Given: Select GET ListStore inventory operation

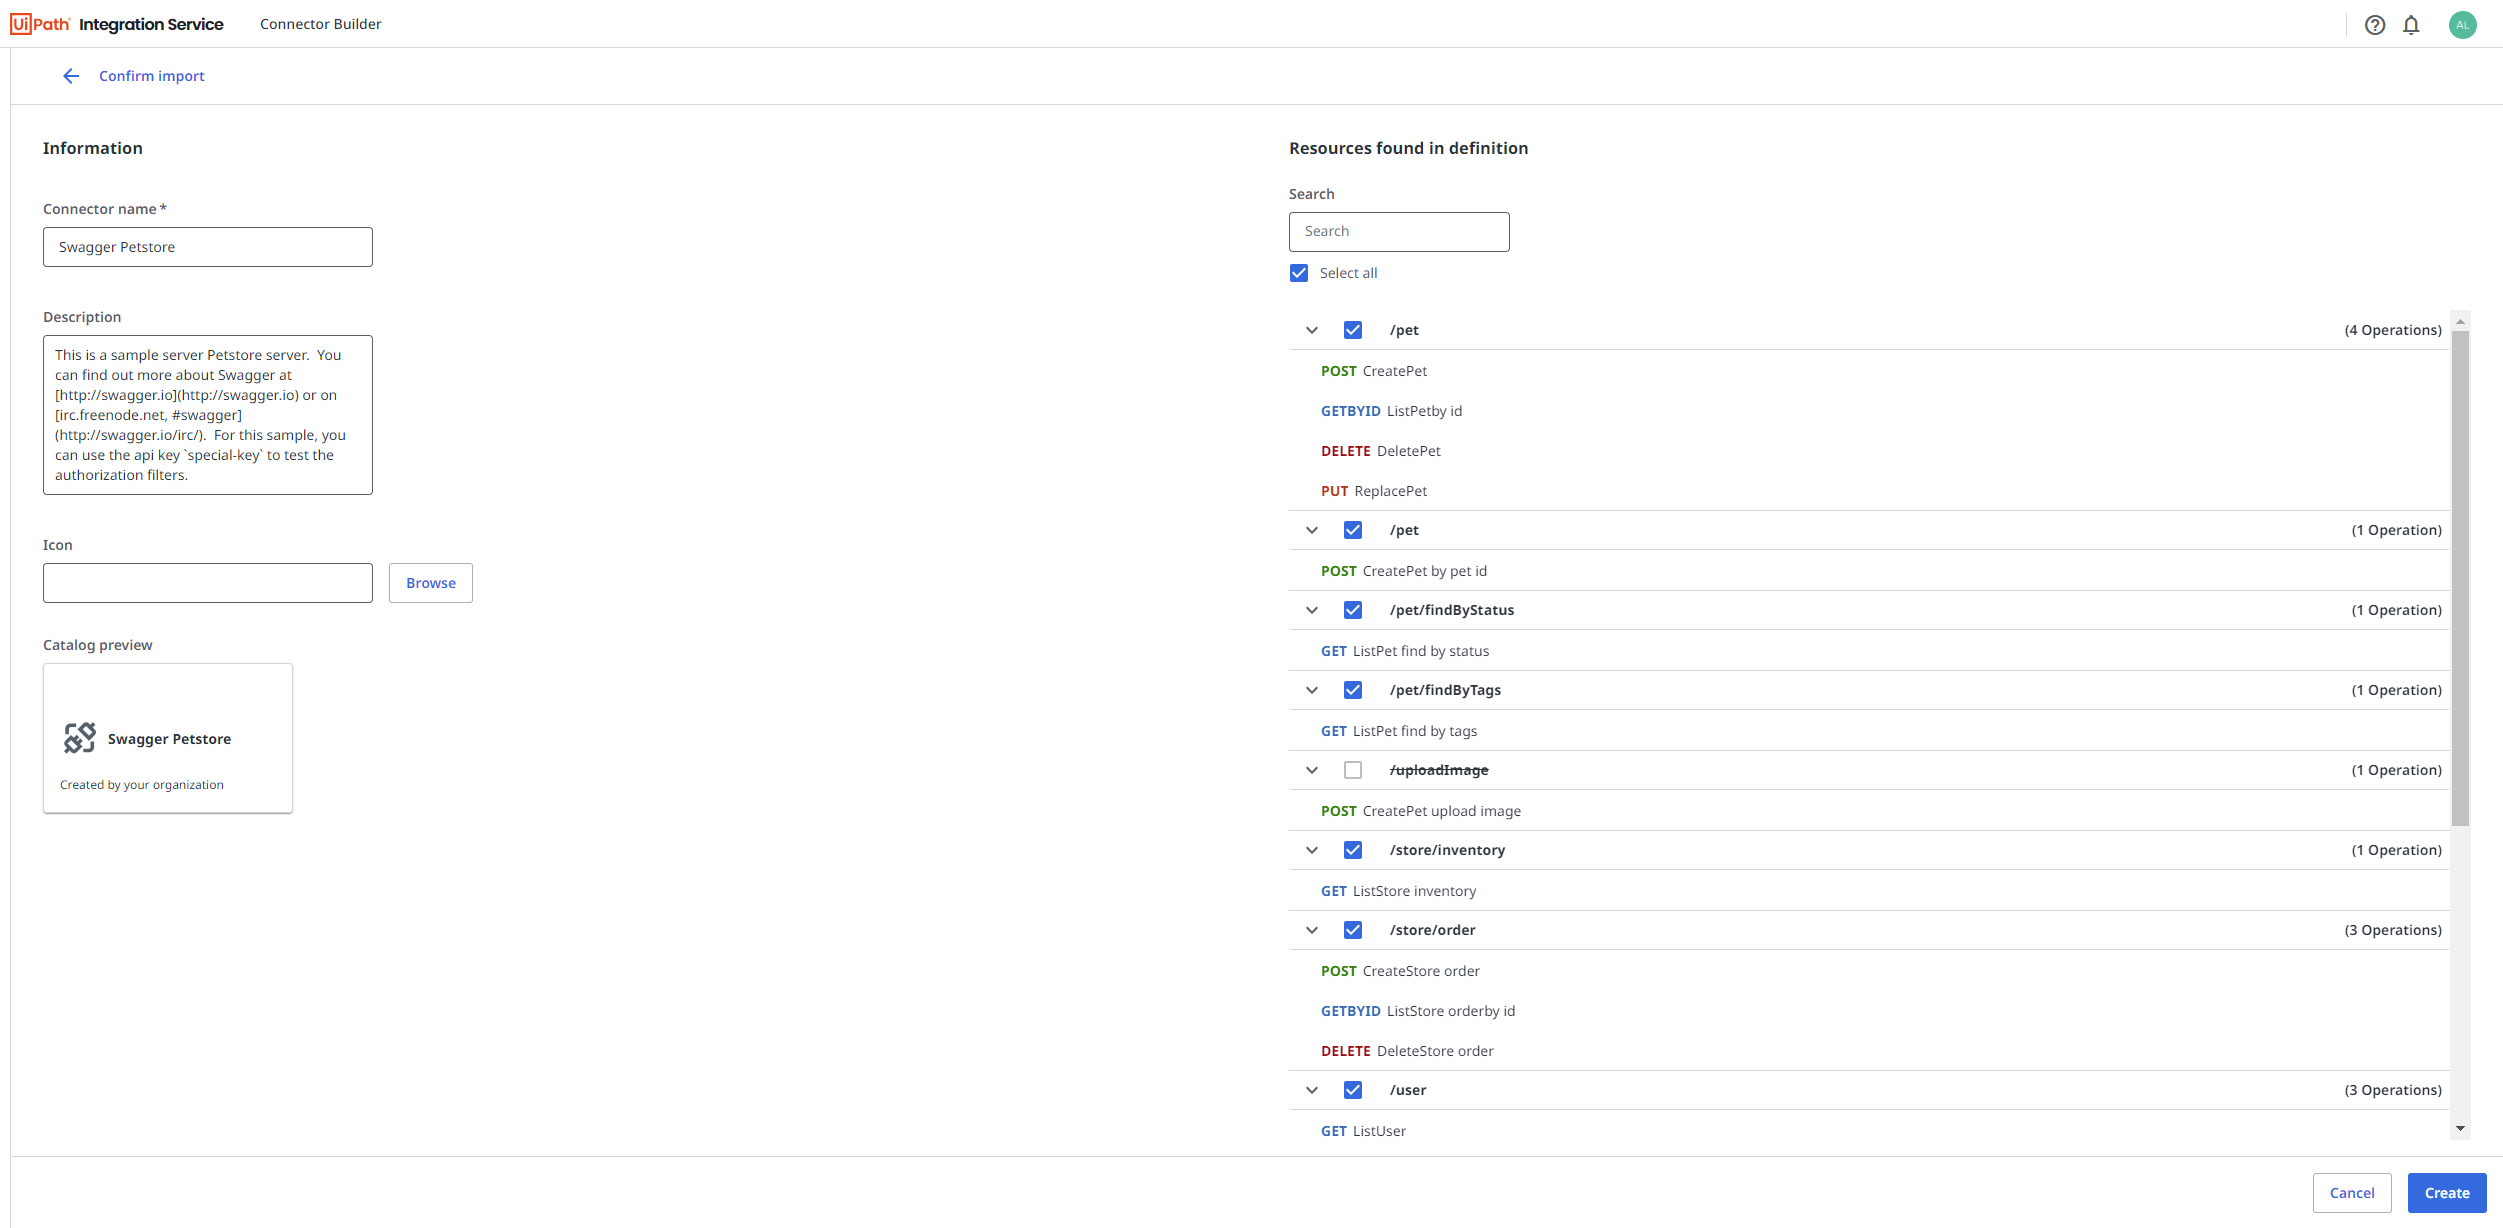Looking at the screenshot, I should click(x=1398, y=891).
